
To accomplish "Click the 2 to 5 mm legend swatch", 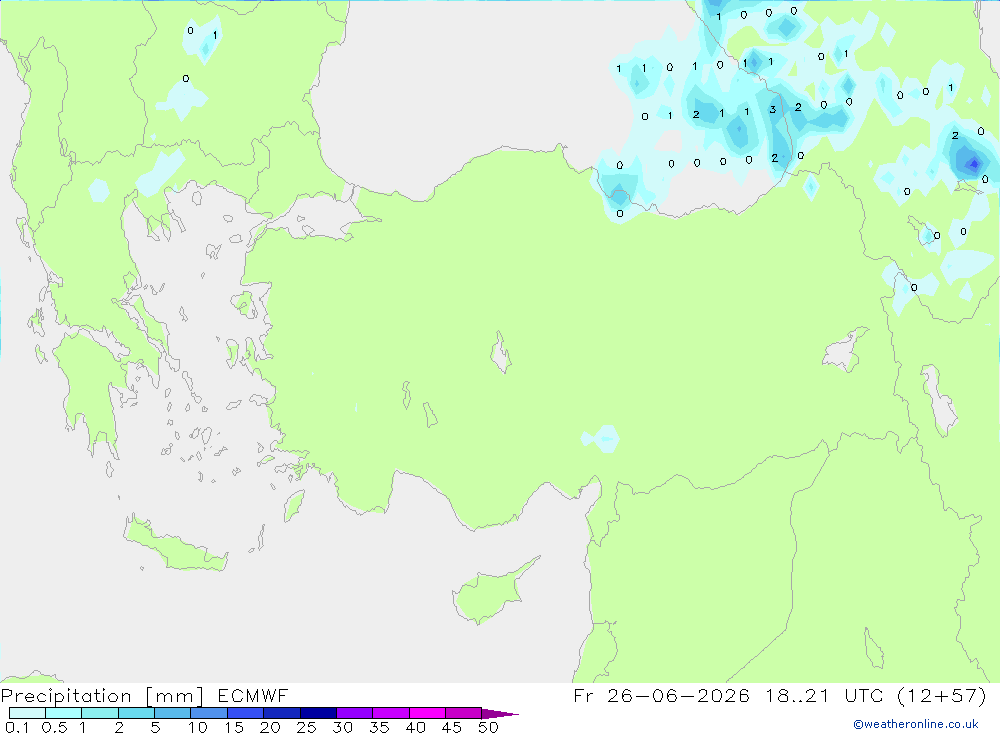I will point(136,713).
